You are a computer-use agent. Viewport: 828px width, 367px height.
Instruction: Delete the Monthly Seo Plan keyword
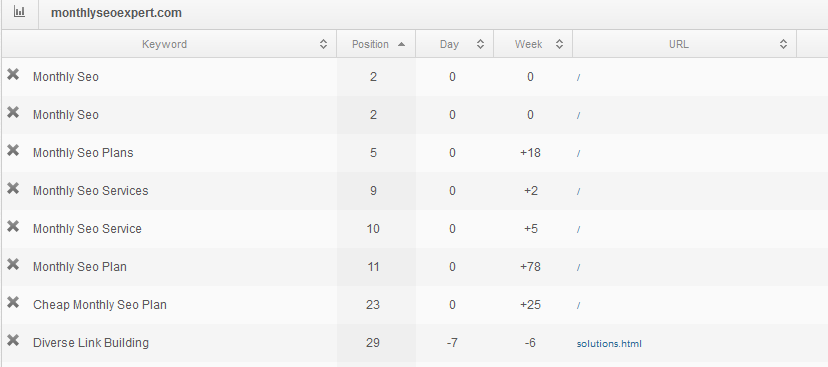tap(13, 265)
